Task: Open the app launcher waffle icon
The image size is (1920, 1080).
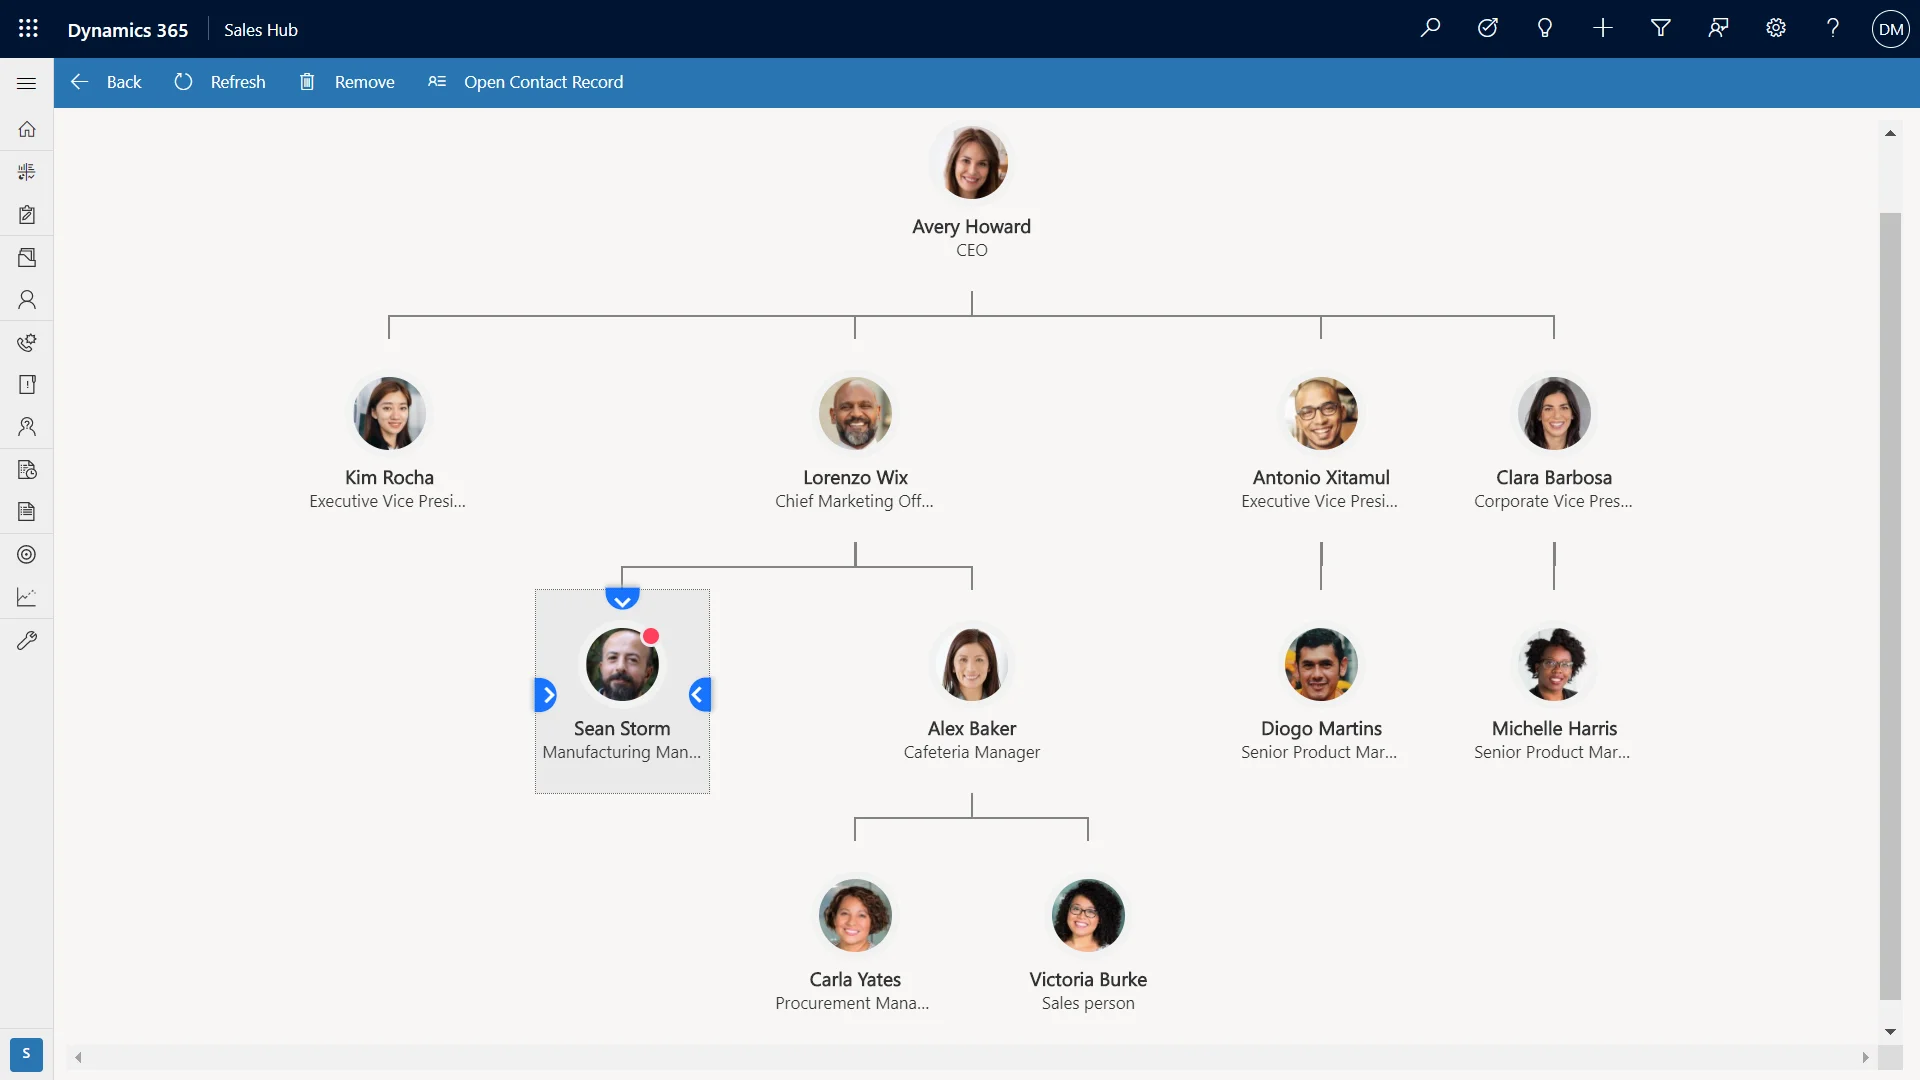Action: tap(28, 29)
